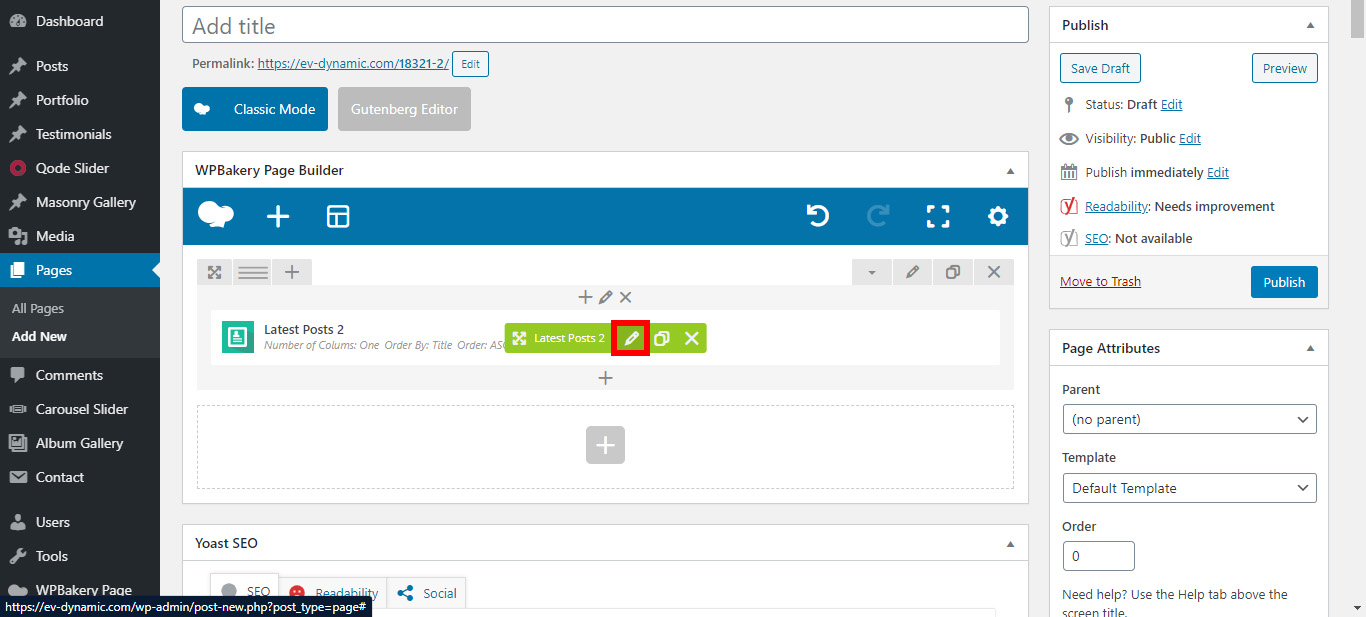Collapse the WPBakery Page Builder panel

(1010, 170)
